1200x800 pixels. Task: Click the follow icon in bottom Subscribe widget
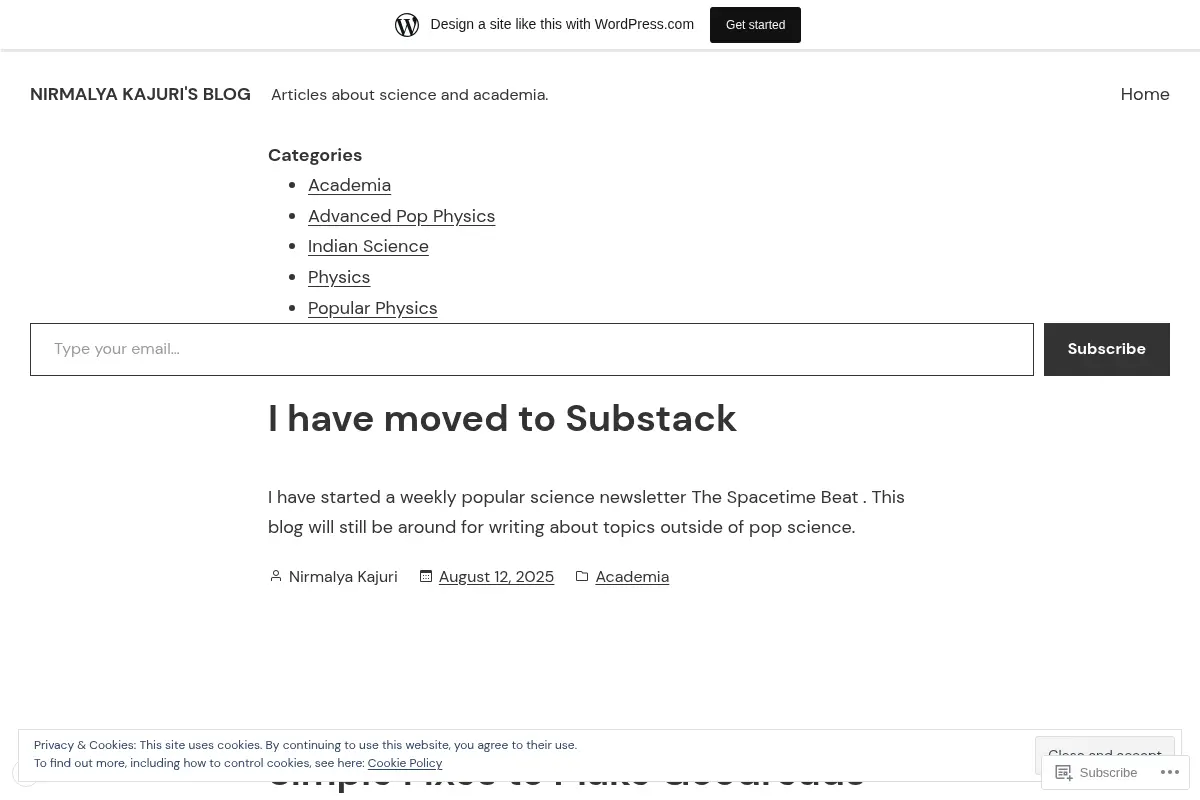coord(1063,772)
